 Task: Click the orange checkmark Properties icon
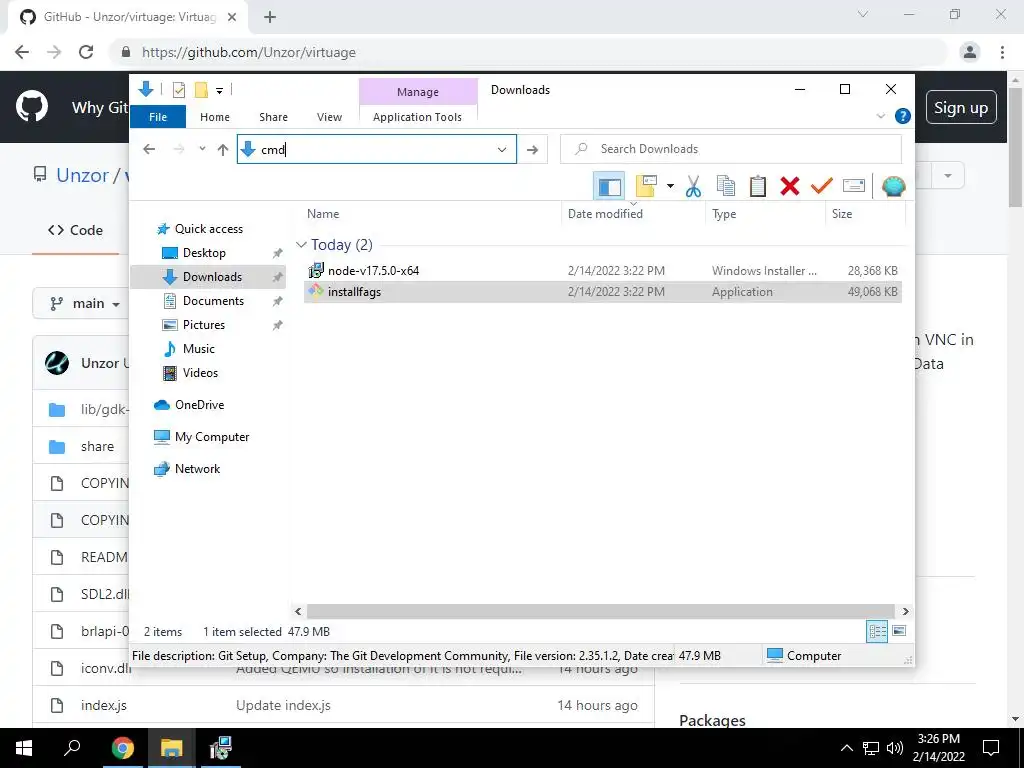[x=822, y=187]
